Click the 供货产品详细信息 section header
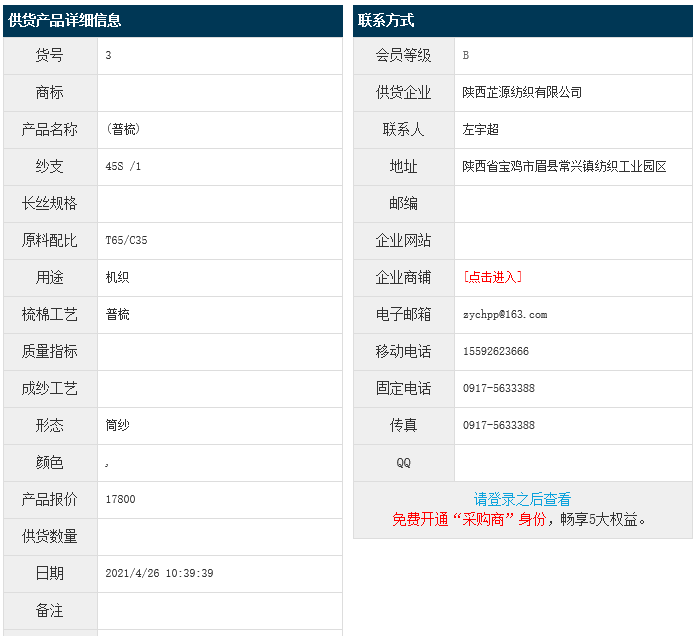The image size is (698, 636). [x=65, y=20]
